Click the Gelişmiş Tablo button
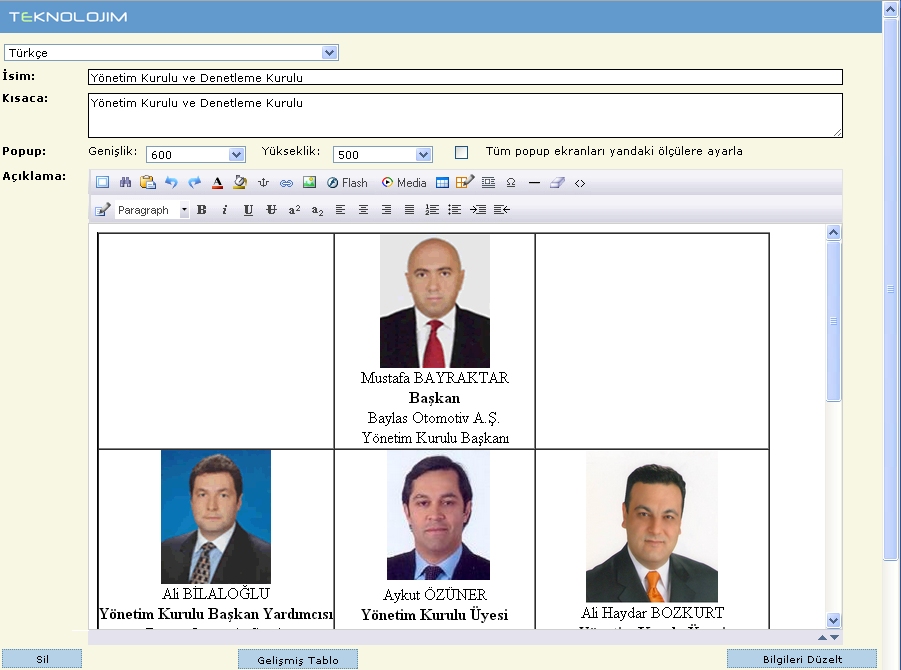The image size is (901, 670). [x=298, y=660]
